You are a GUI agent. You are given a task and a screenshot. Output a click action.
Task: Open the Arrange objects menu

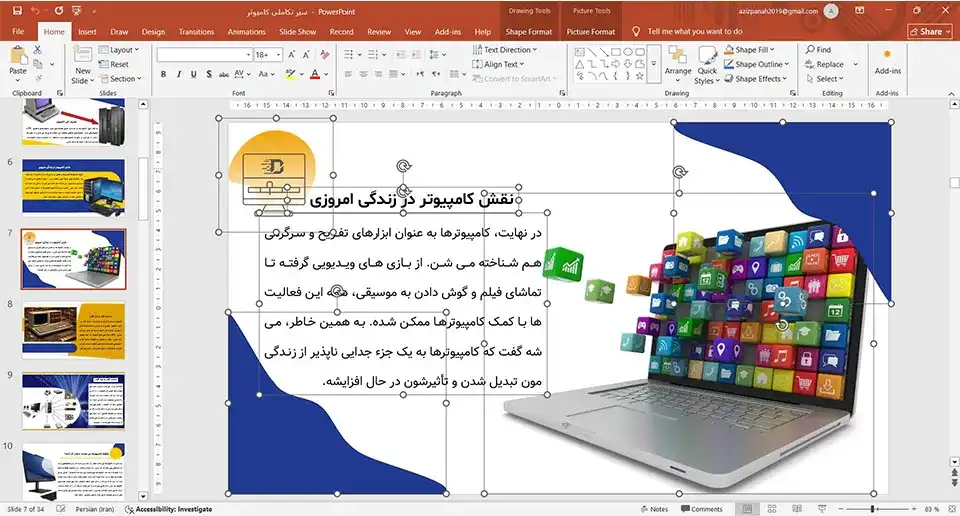(678, 62)
